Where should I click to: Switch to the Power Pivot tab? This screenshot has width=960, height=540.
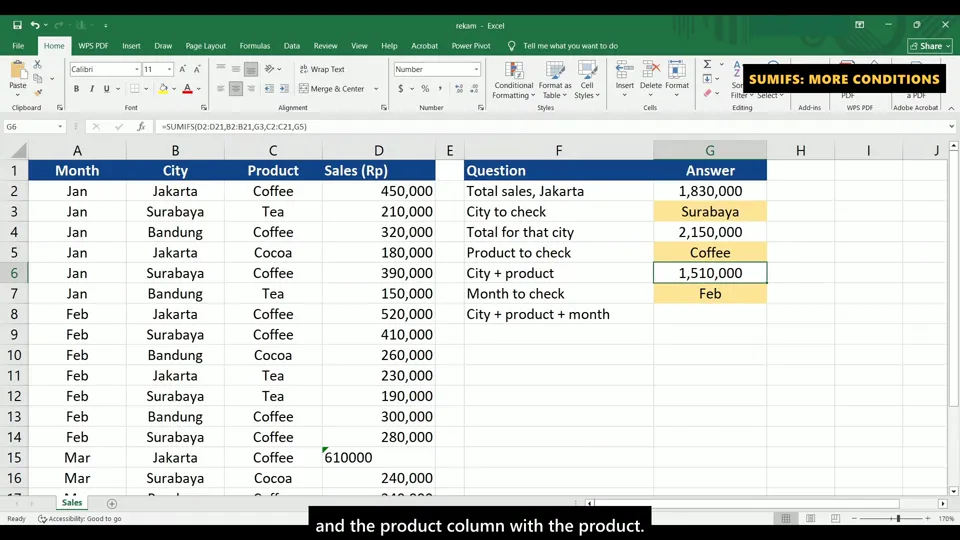(x=471, y=46)
